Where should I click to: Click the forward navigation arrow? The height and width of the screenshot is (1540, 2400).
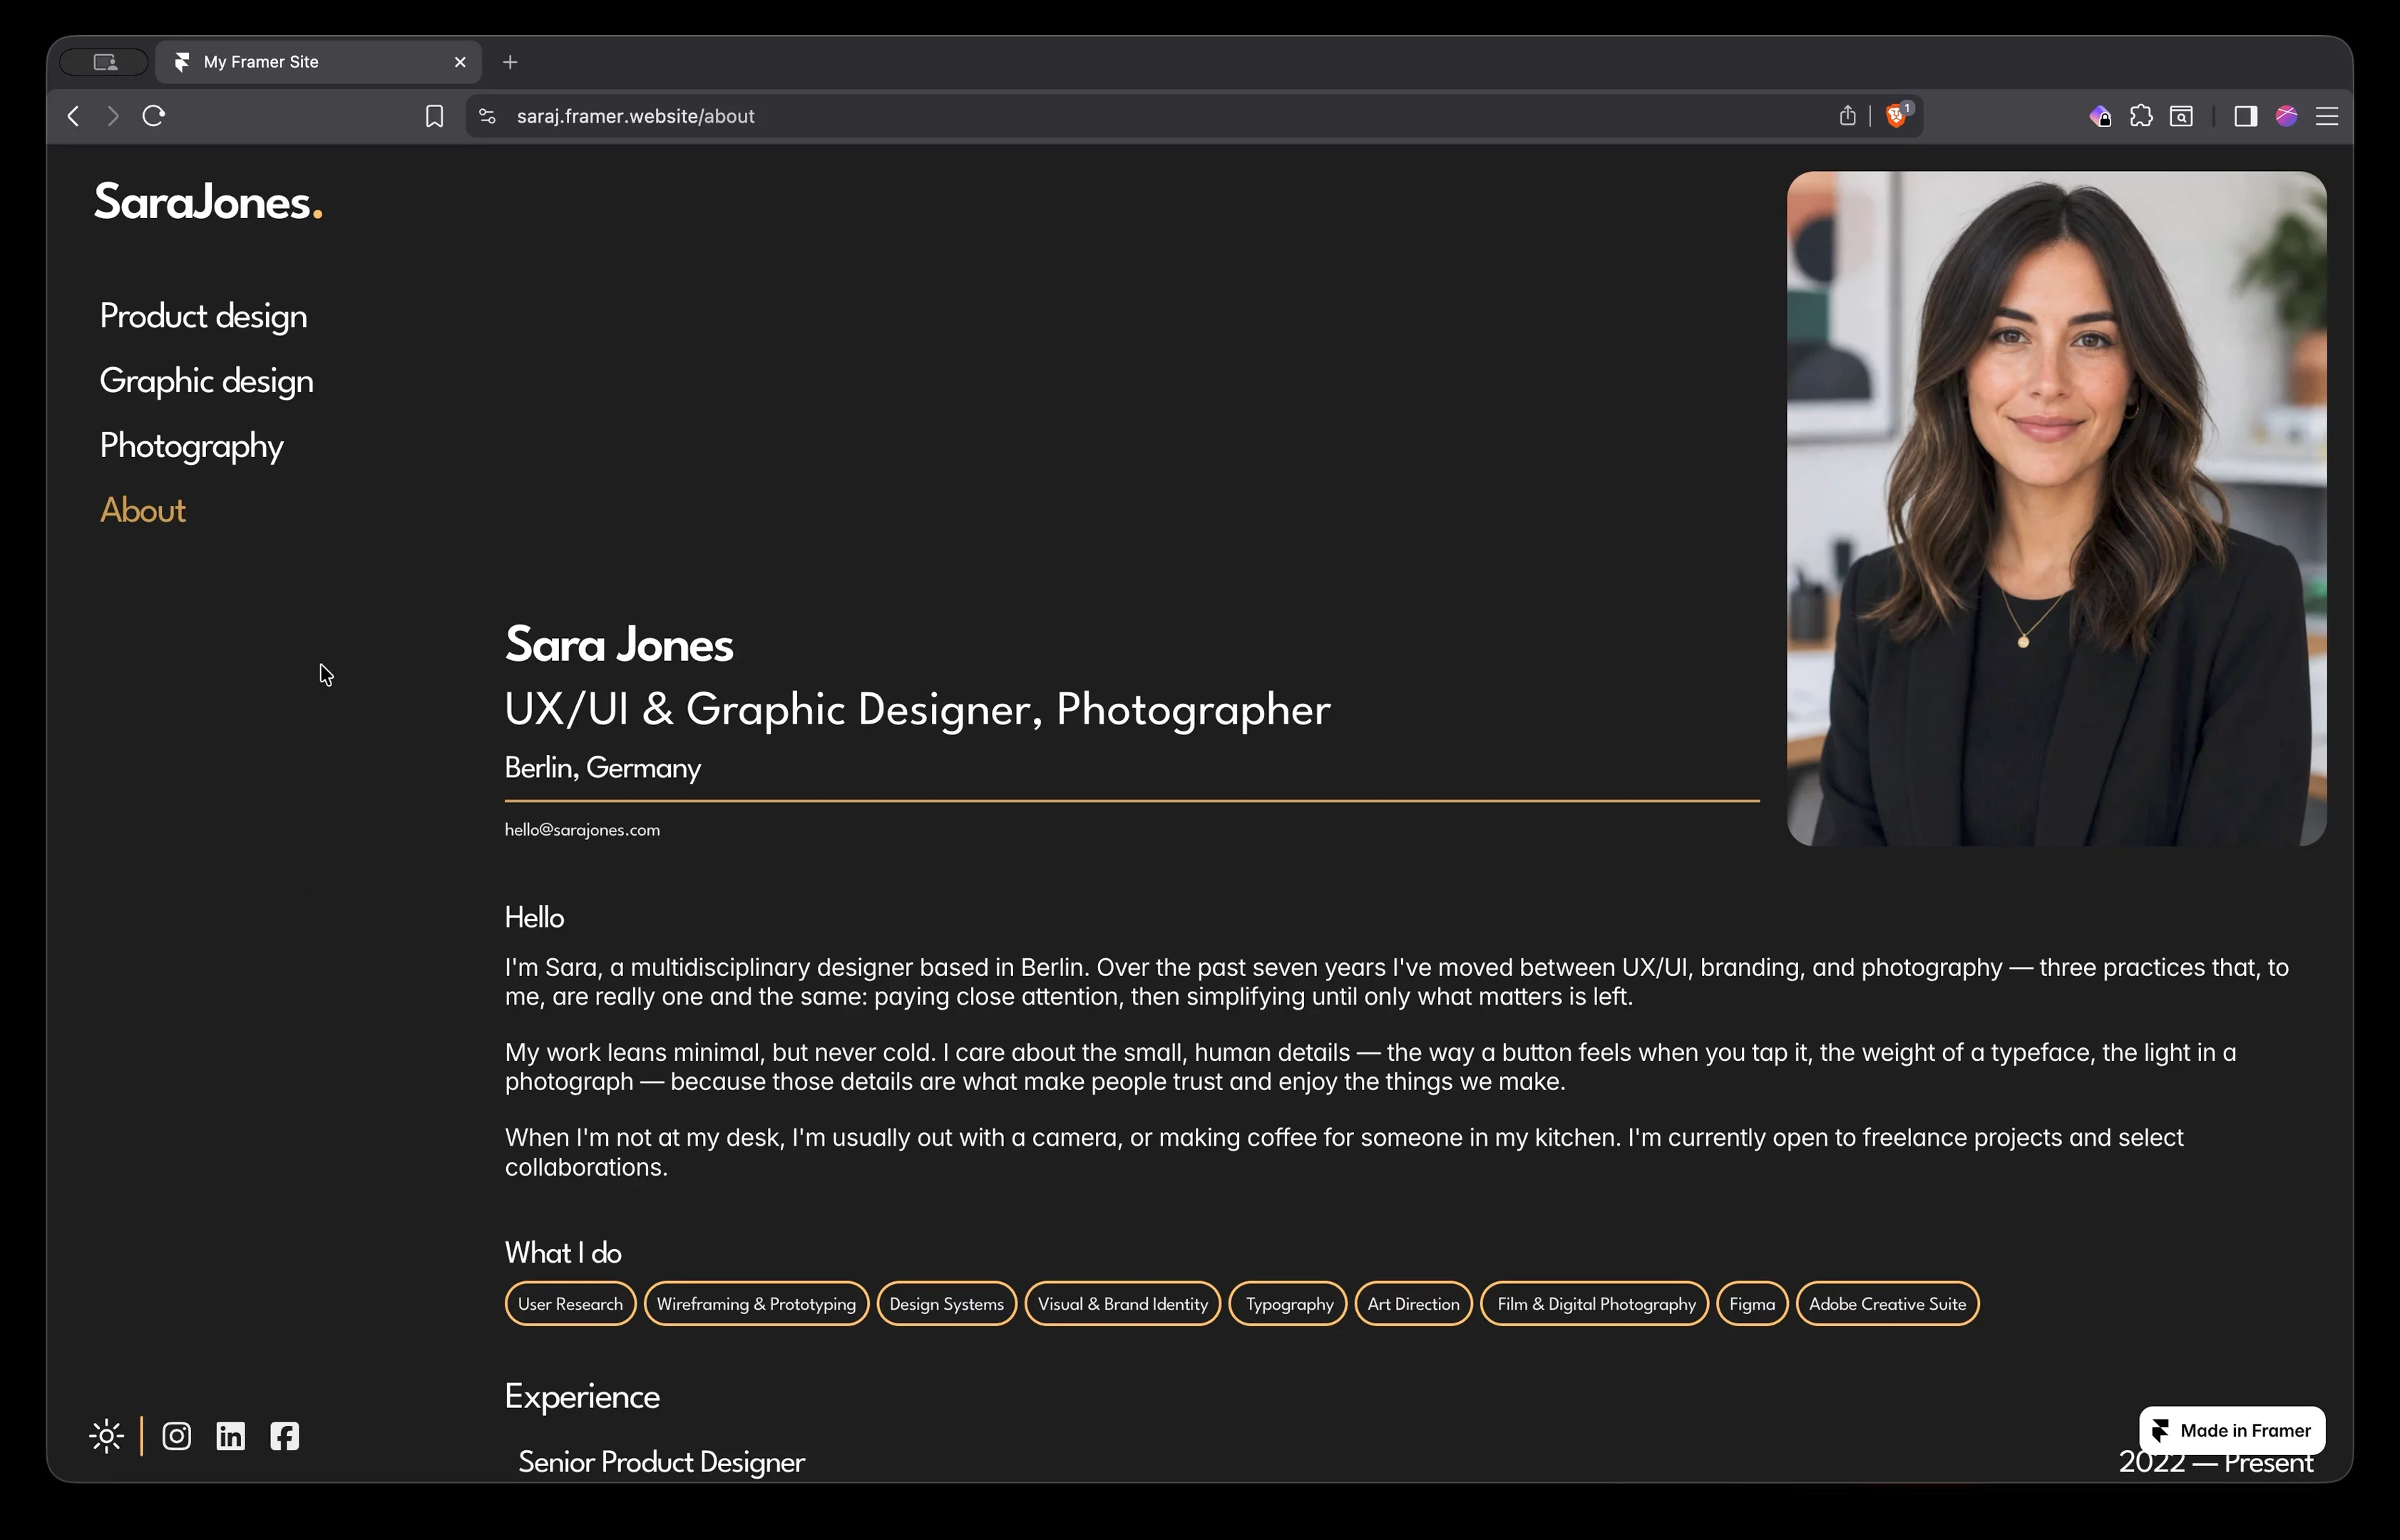(113, 116)
